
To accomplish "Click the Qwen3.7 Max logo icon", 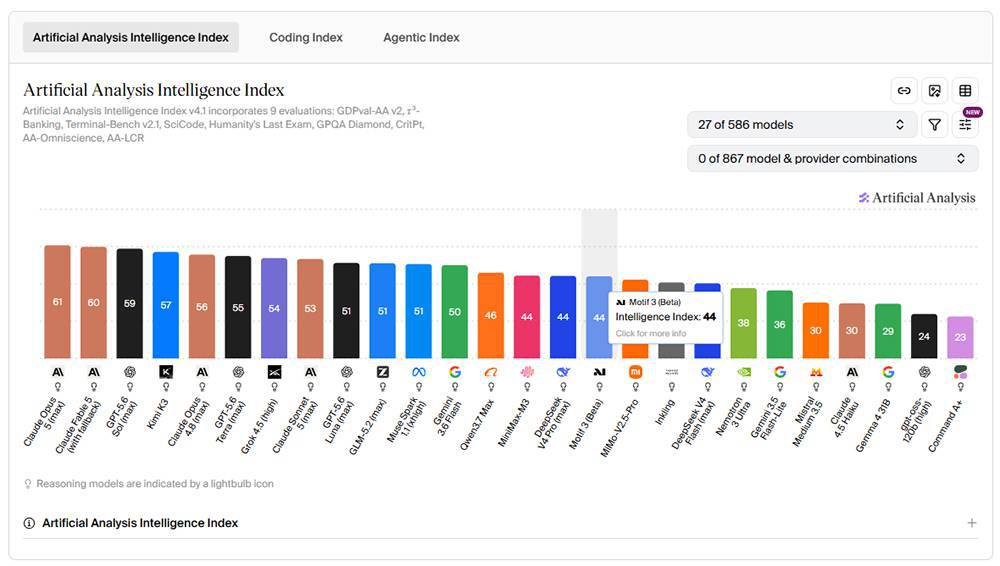I will [x=490, y=372].
